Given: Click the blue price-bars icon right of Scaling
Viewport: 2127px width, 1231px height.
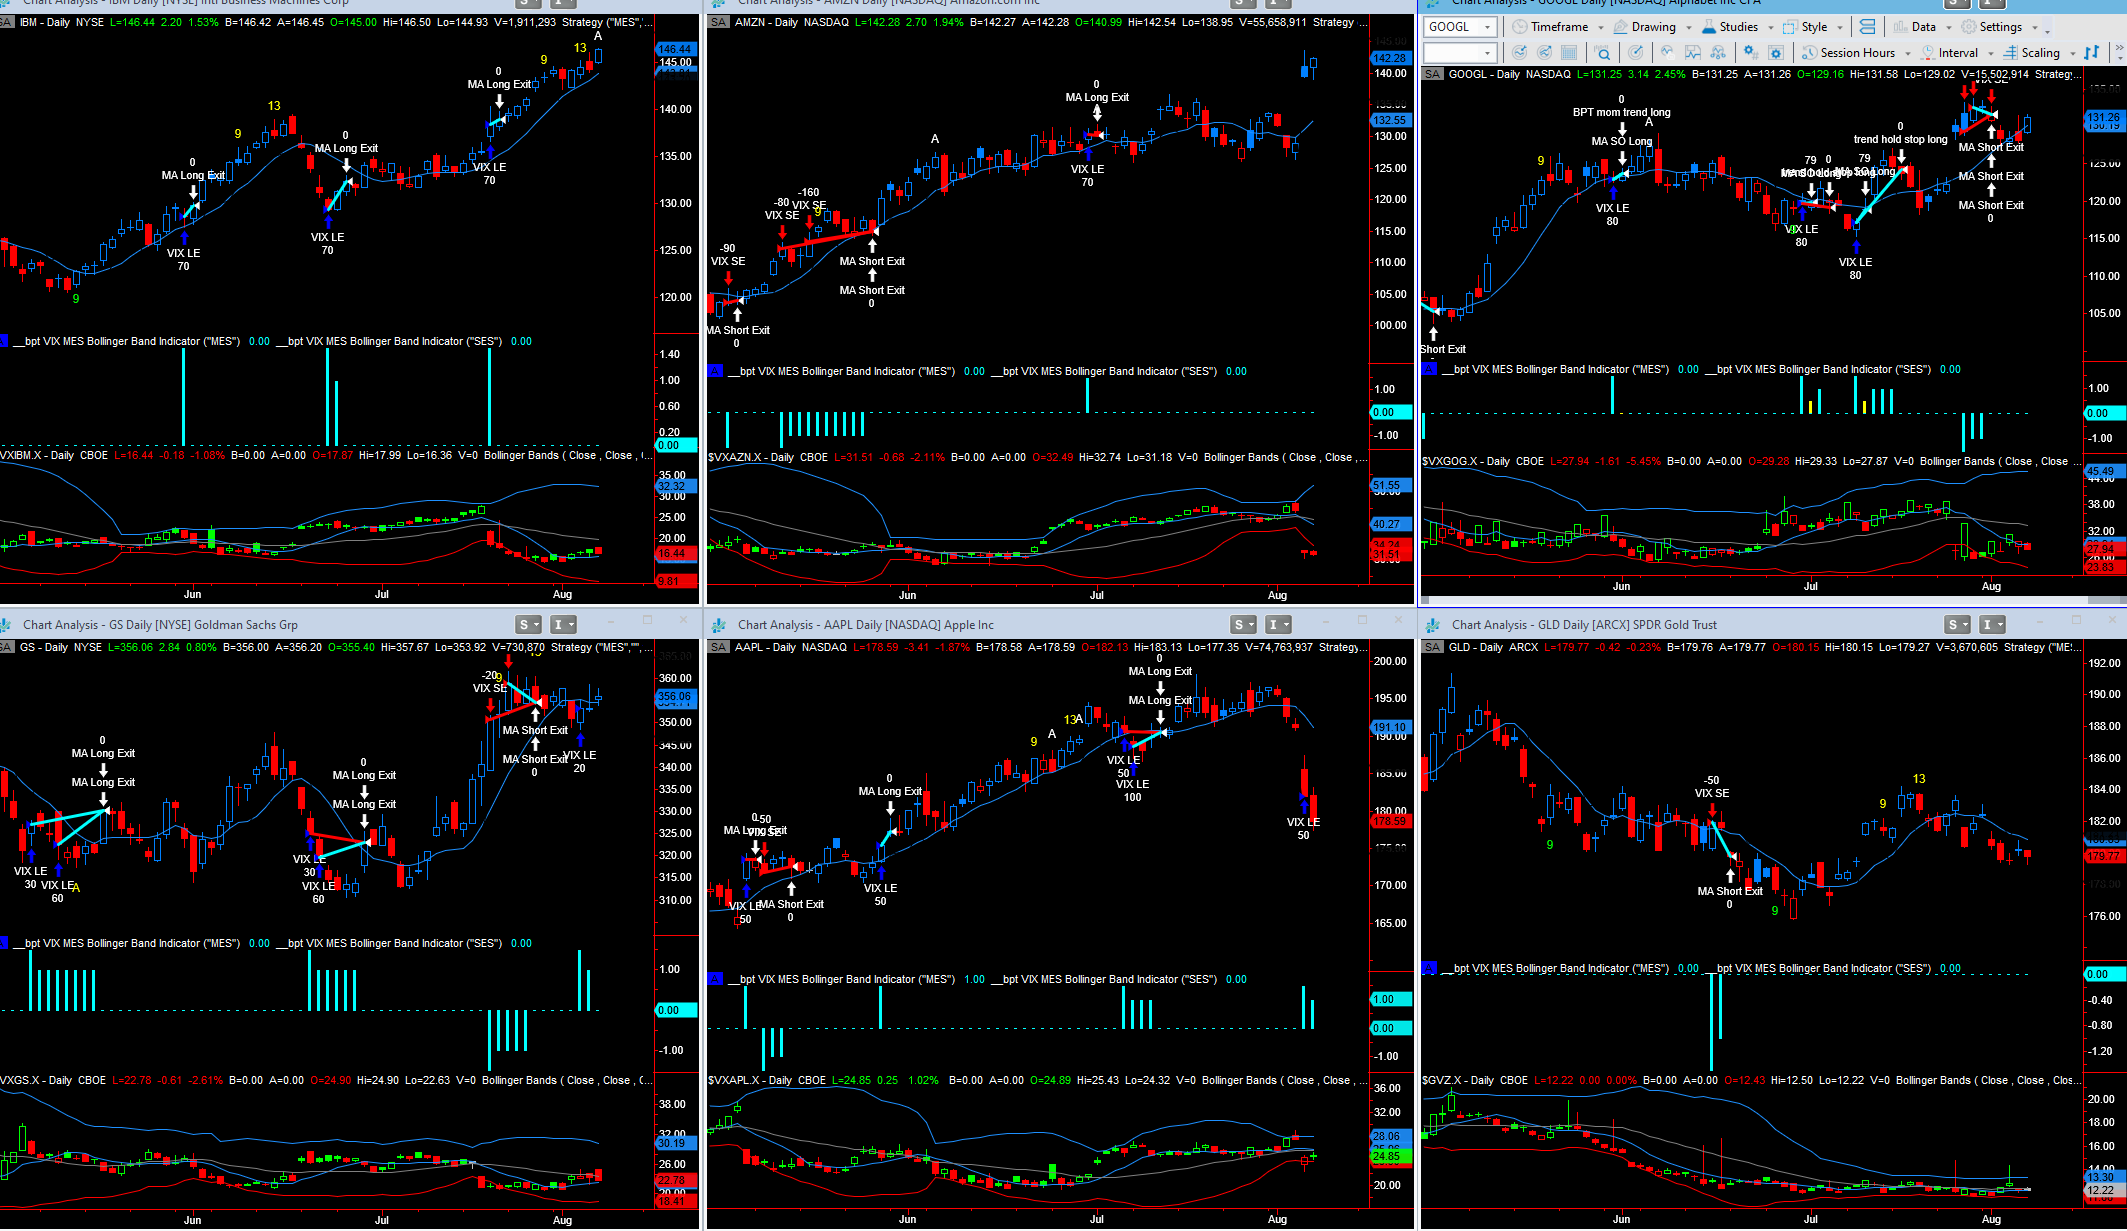Looking at the screenshot, I should pos(2092,53).
